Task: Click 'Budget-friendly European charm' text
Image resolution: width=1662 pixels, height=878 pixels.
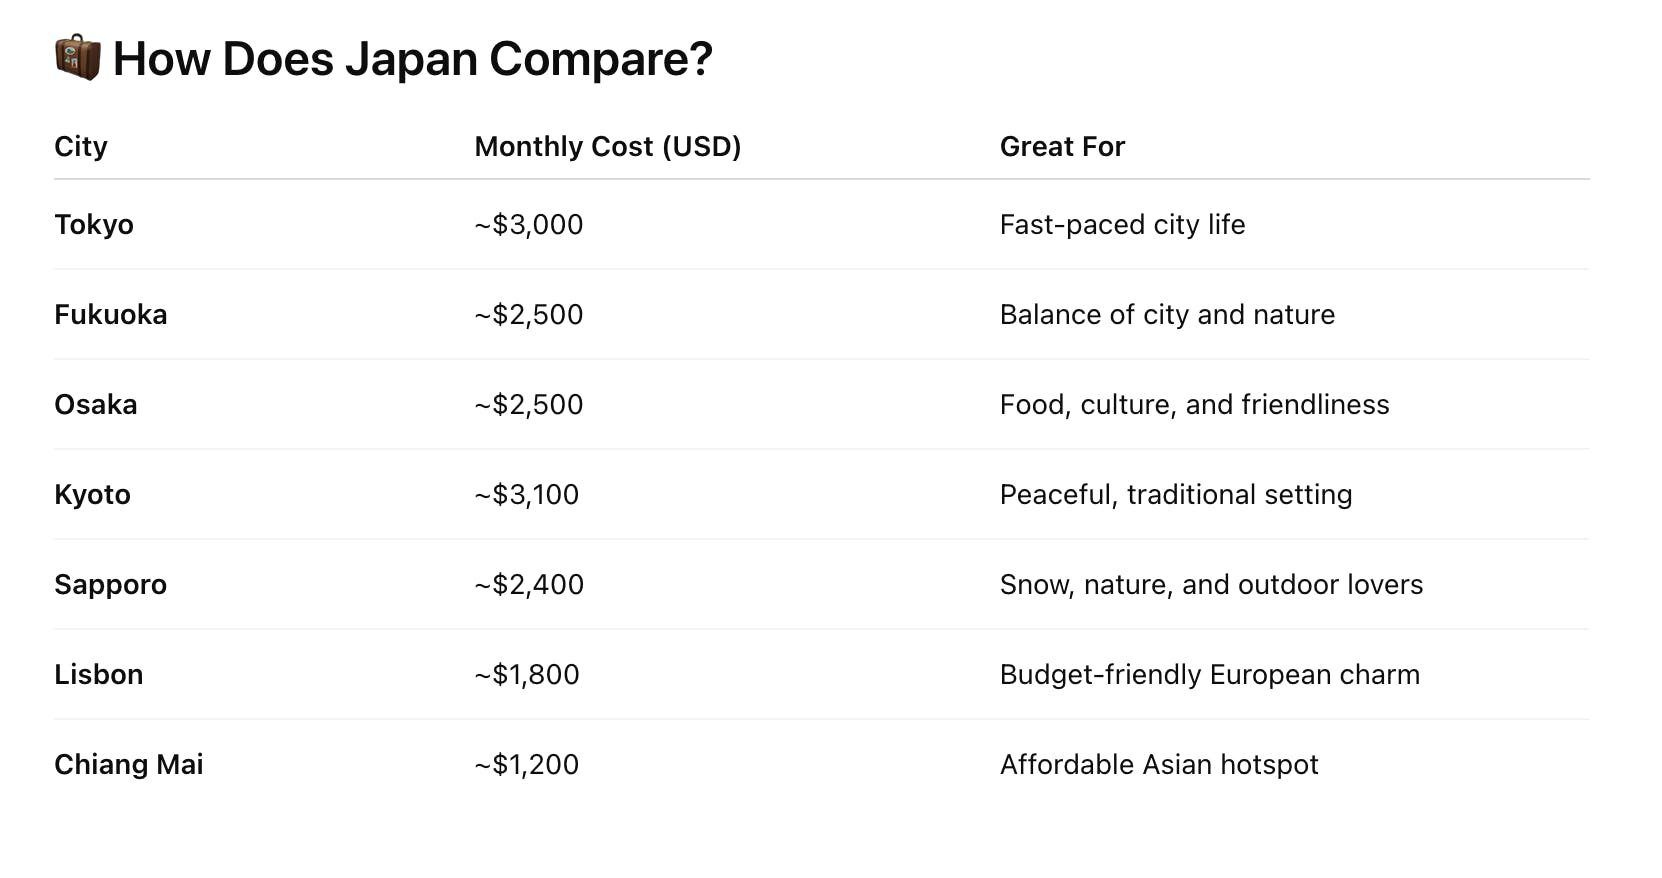Action: (x=1210, y=675)
